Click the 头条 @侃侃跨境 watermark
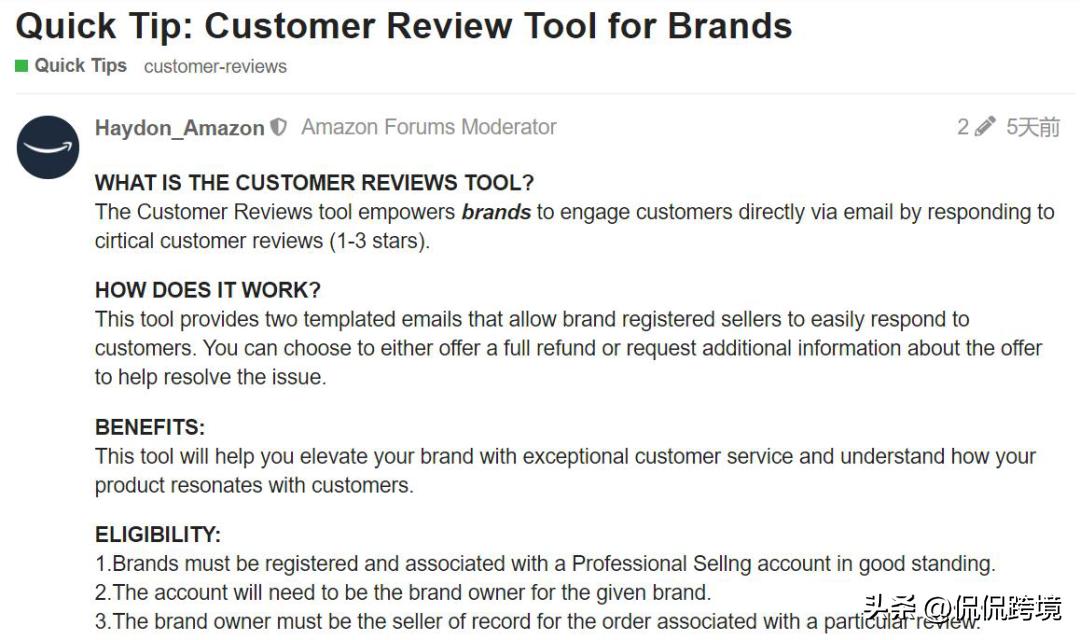The width and height of the screenshot is (1080, 640). click(961, 608)
